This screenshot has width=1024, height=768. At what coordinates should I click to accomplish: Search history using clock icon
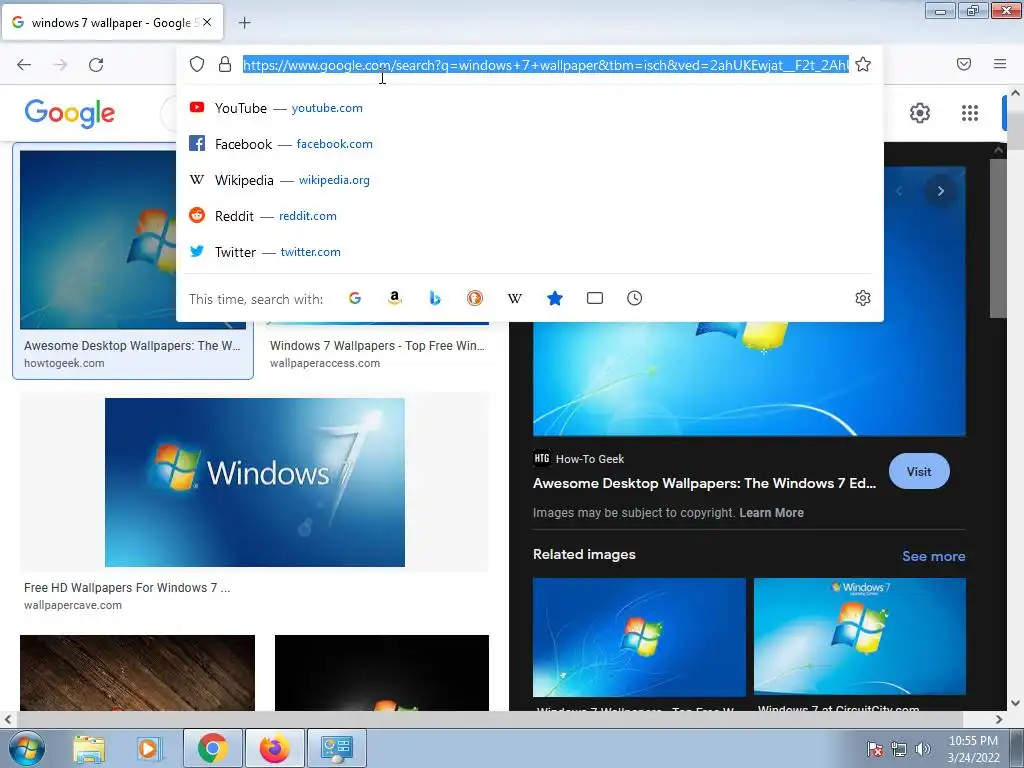(x=634, y=298)
